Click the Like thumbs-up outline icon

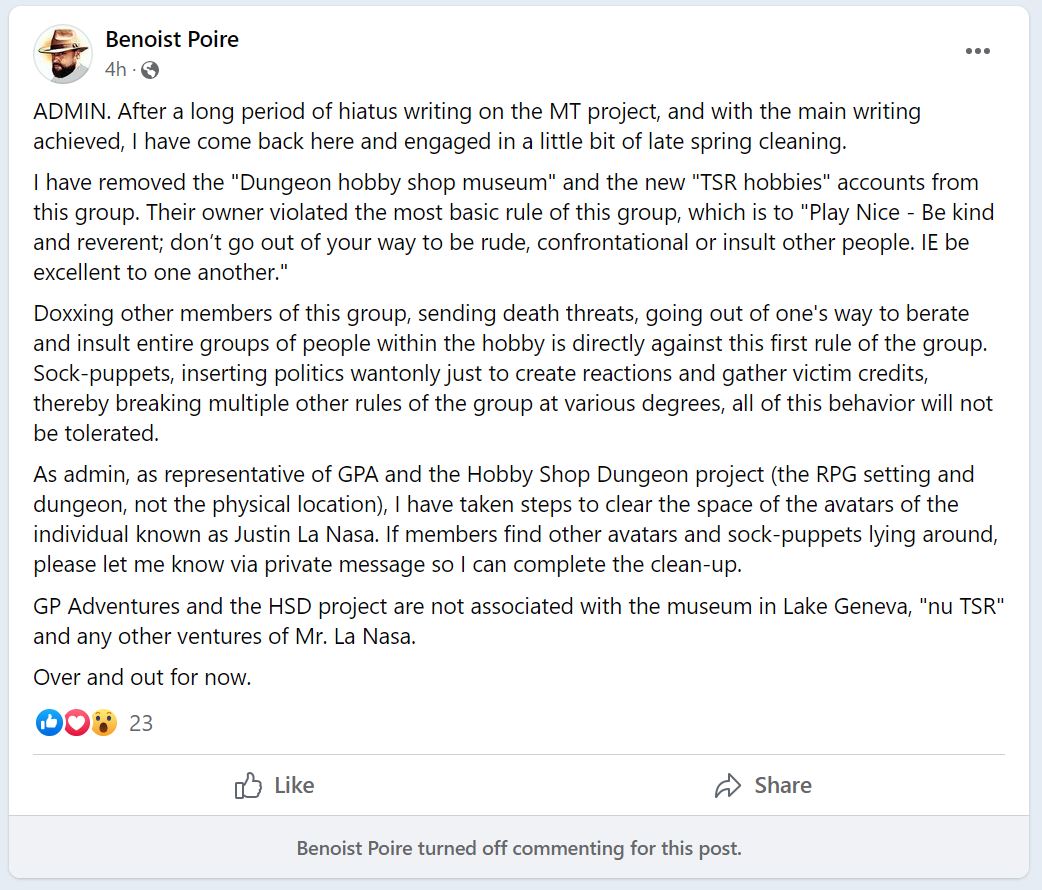click(x=248, y=786)
